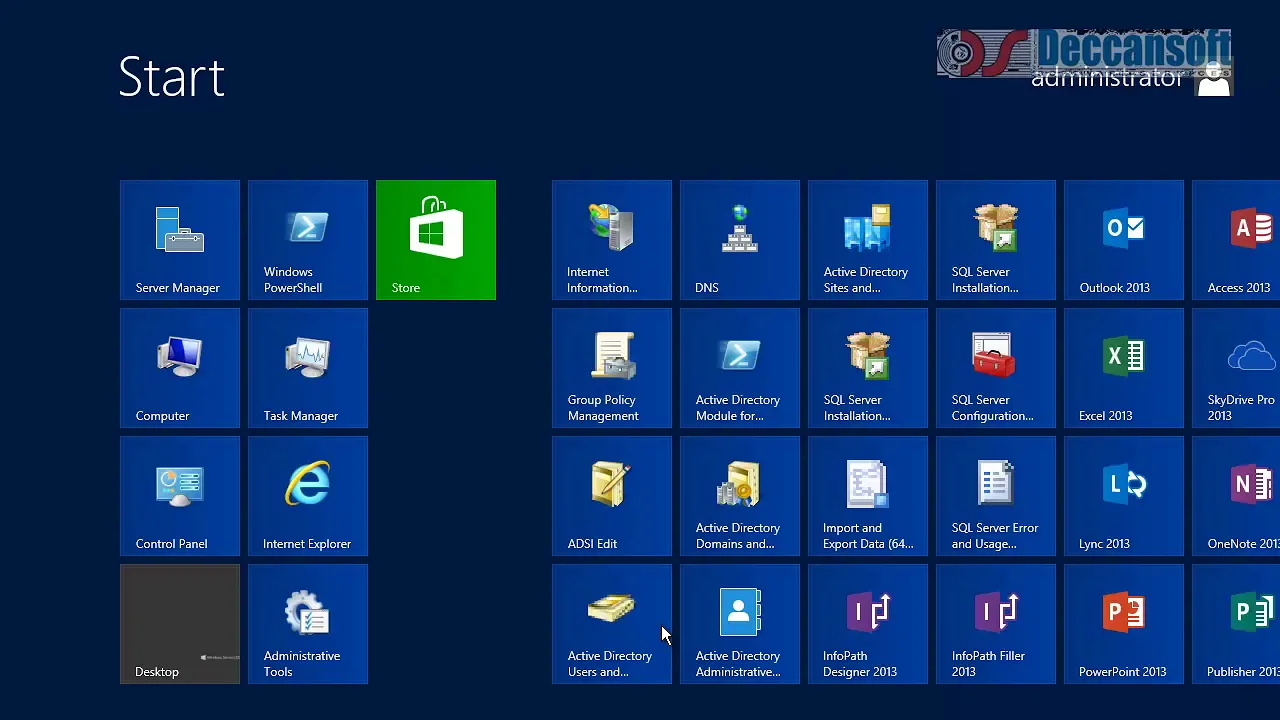Launch PowerPoint 2013 tile

click(1124, 624)
